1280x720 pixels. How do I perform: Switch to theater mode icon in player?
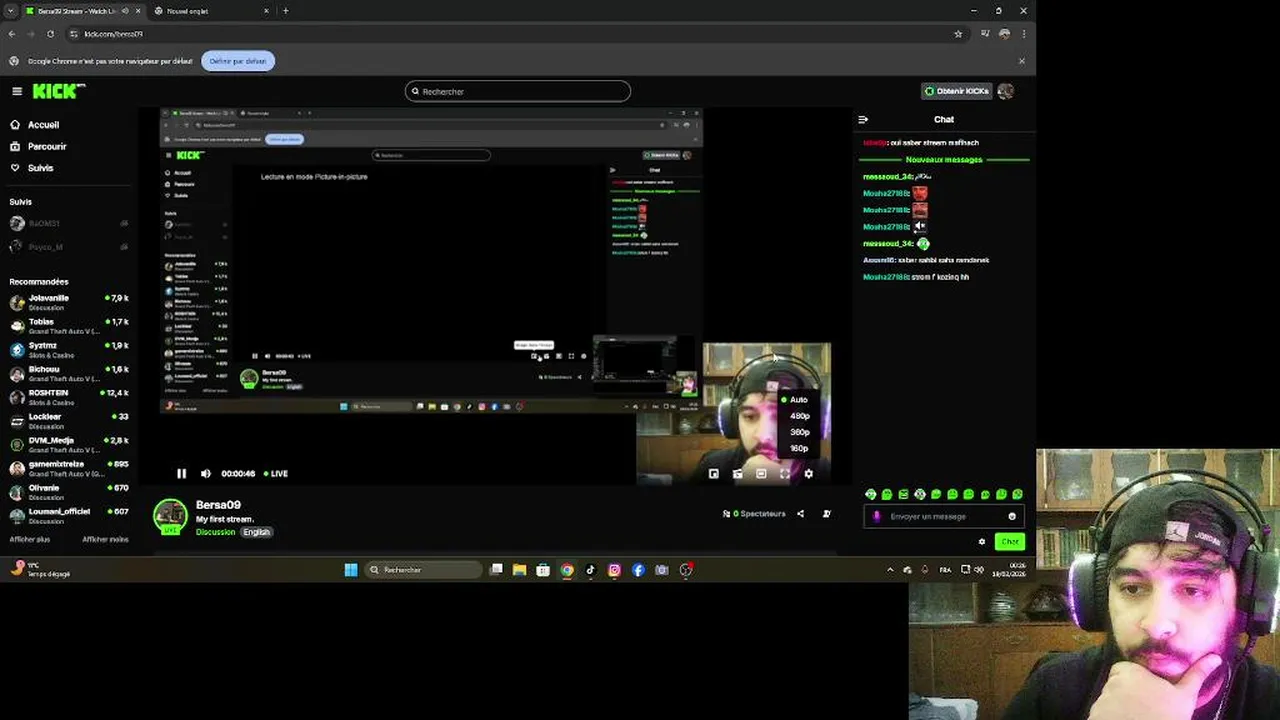click(x=761, y=474)
